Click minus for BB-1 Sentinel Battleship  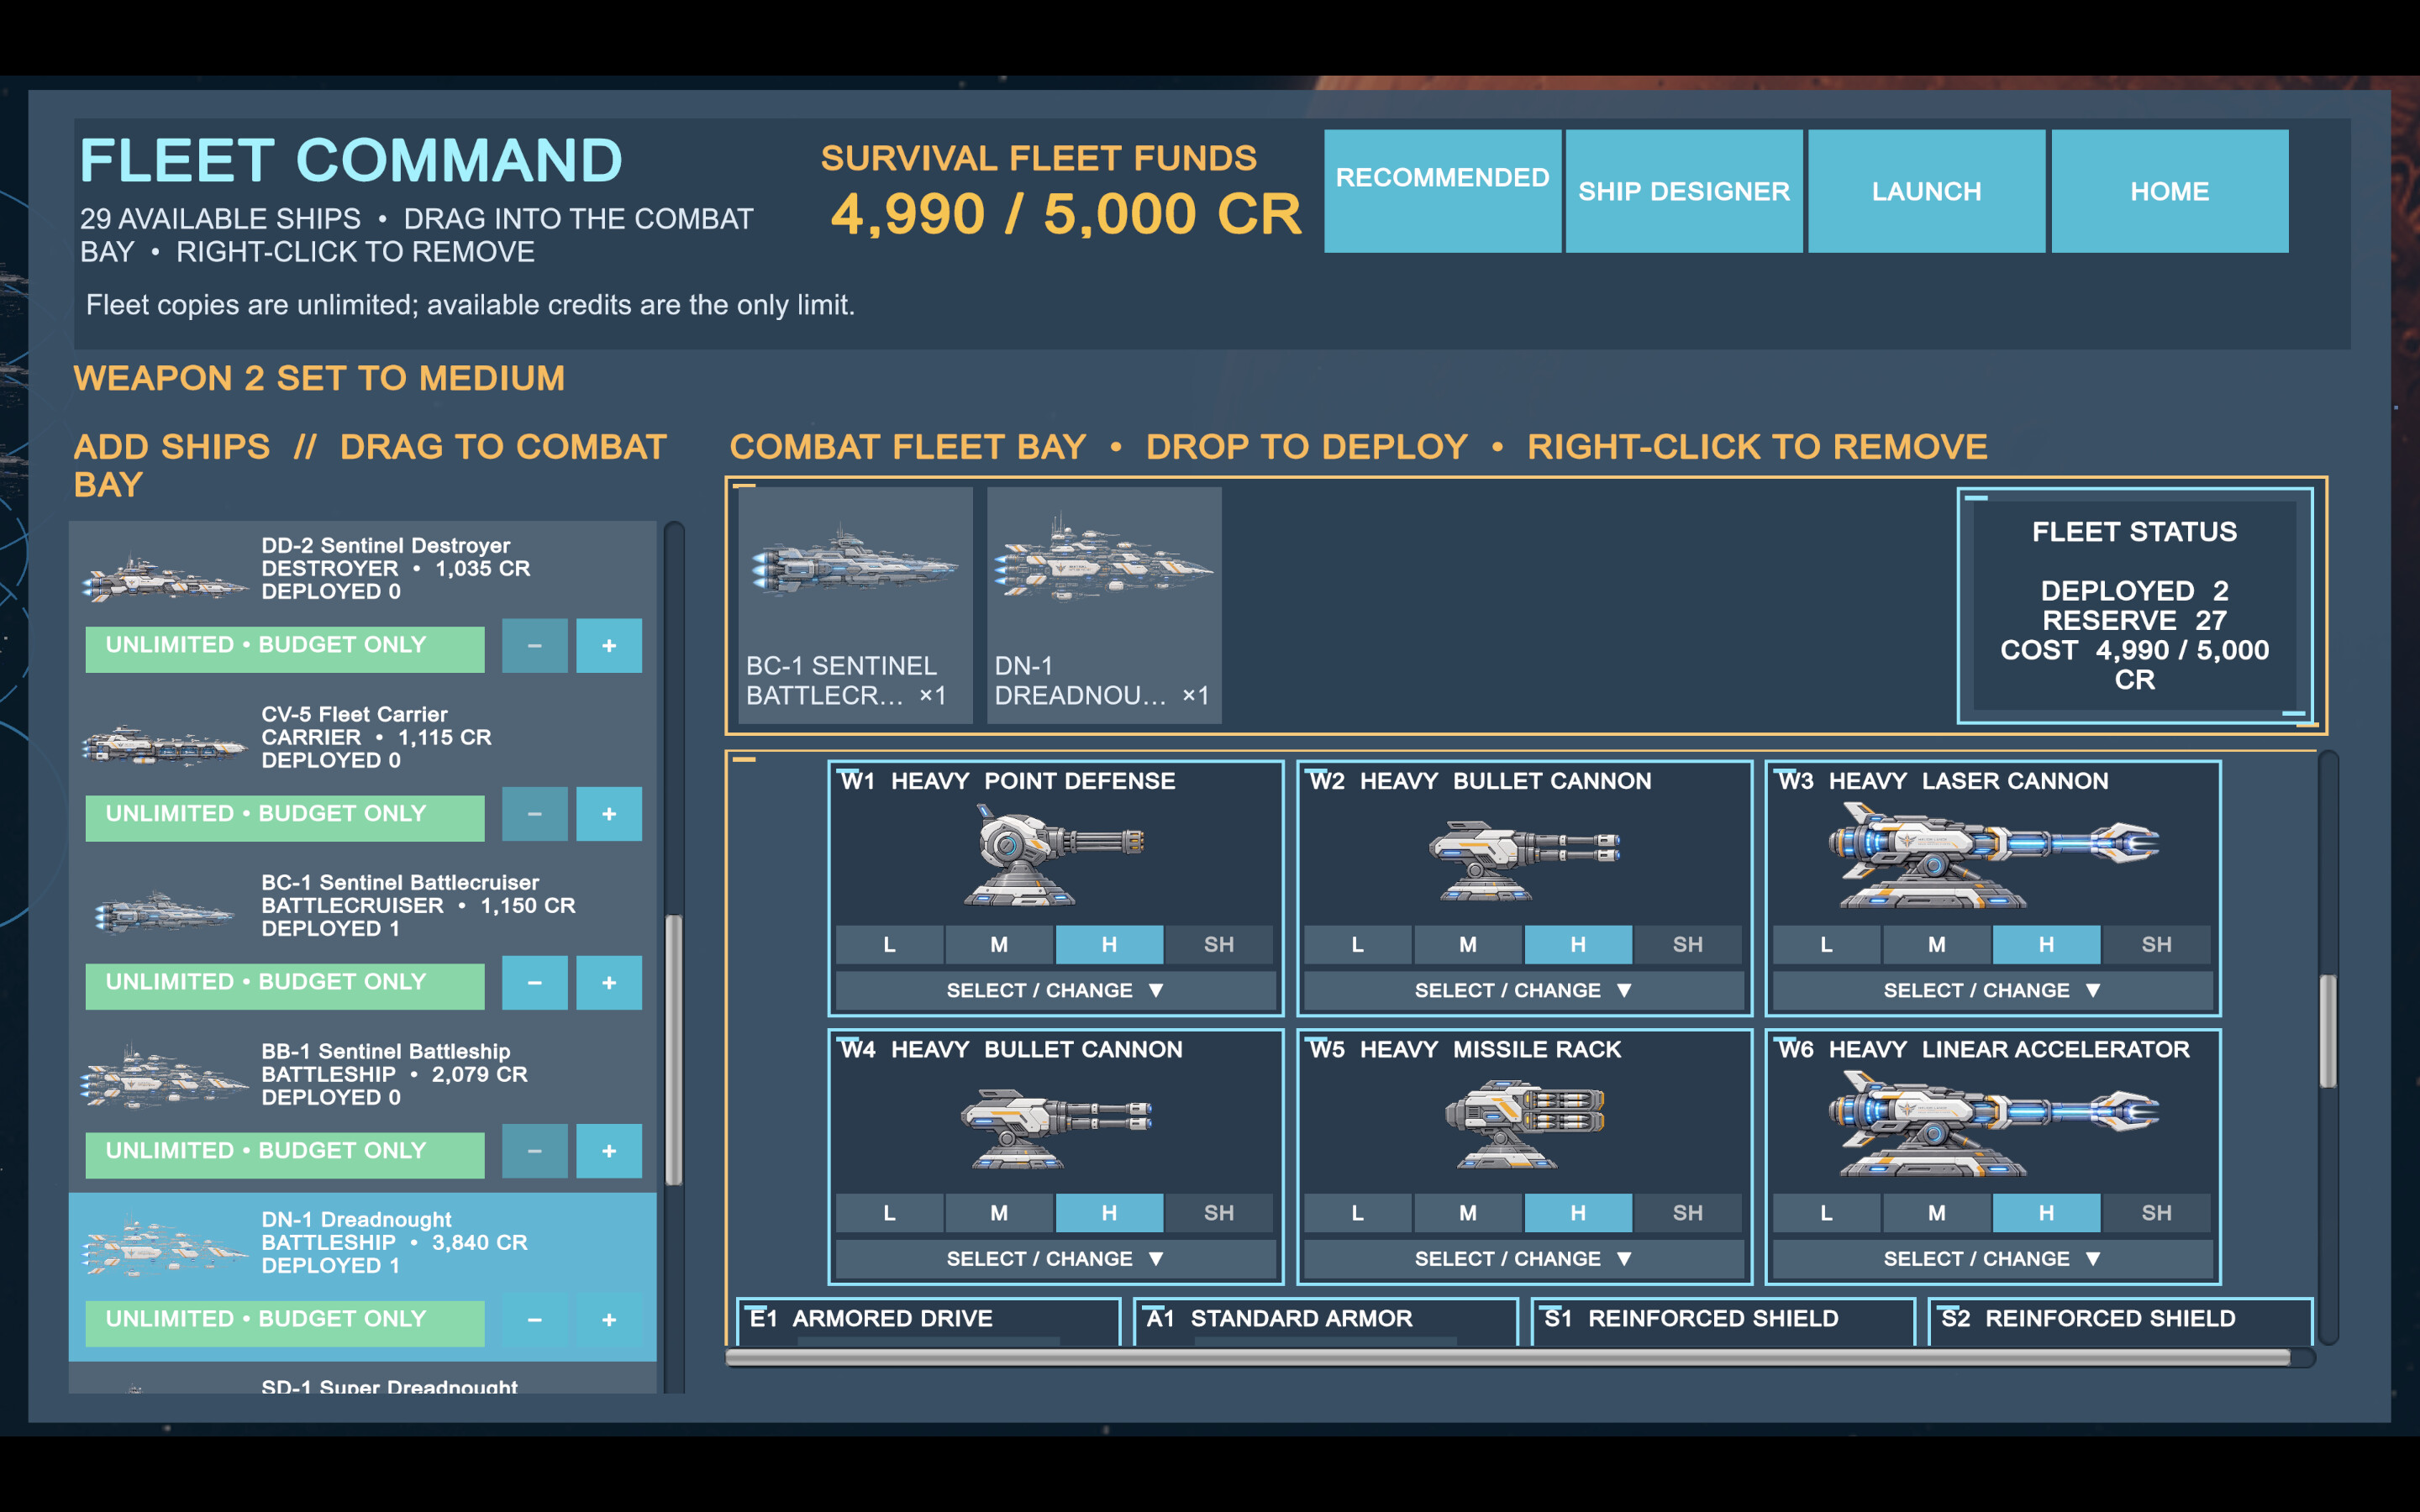click(535, 1151)
